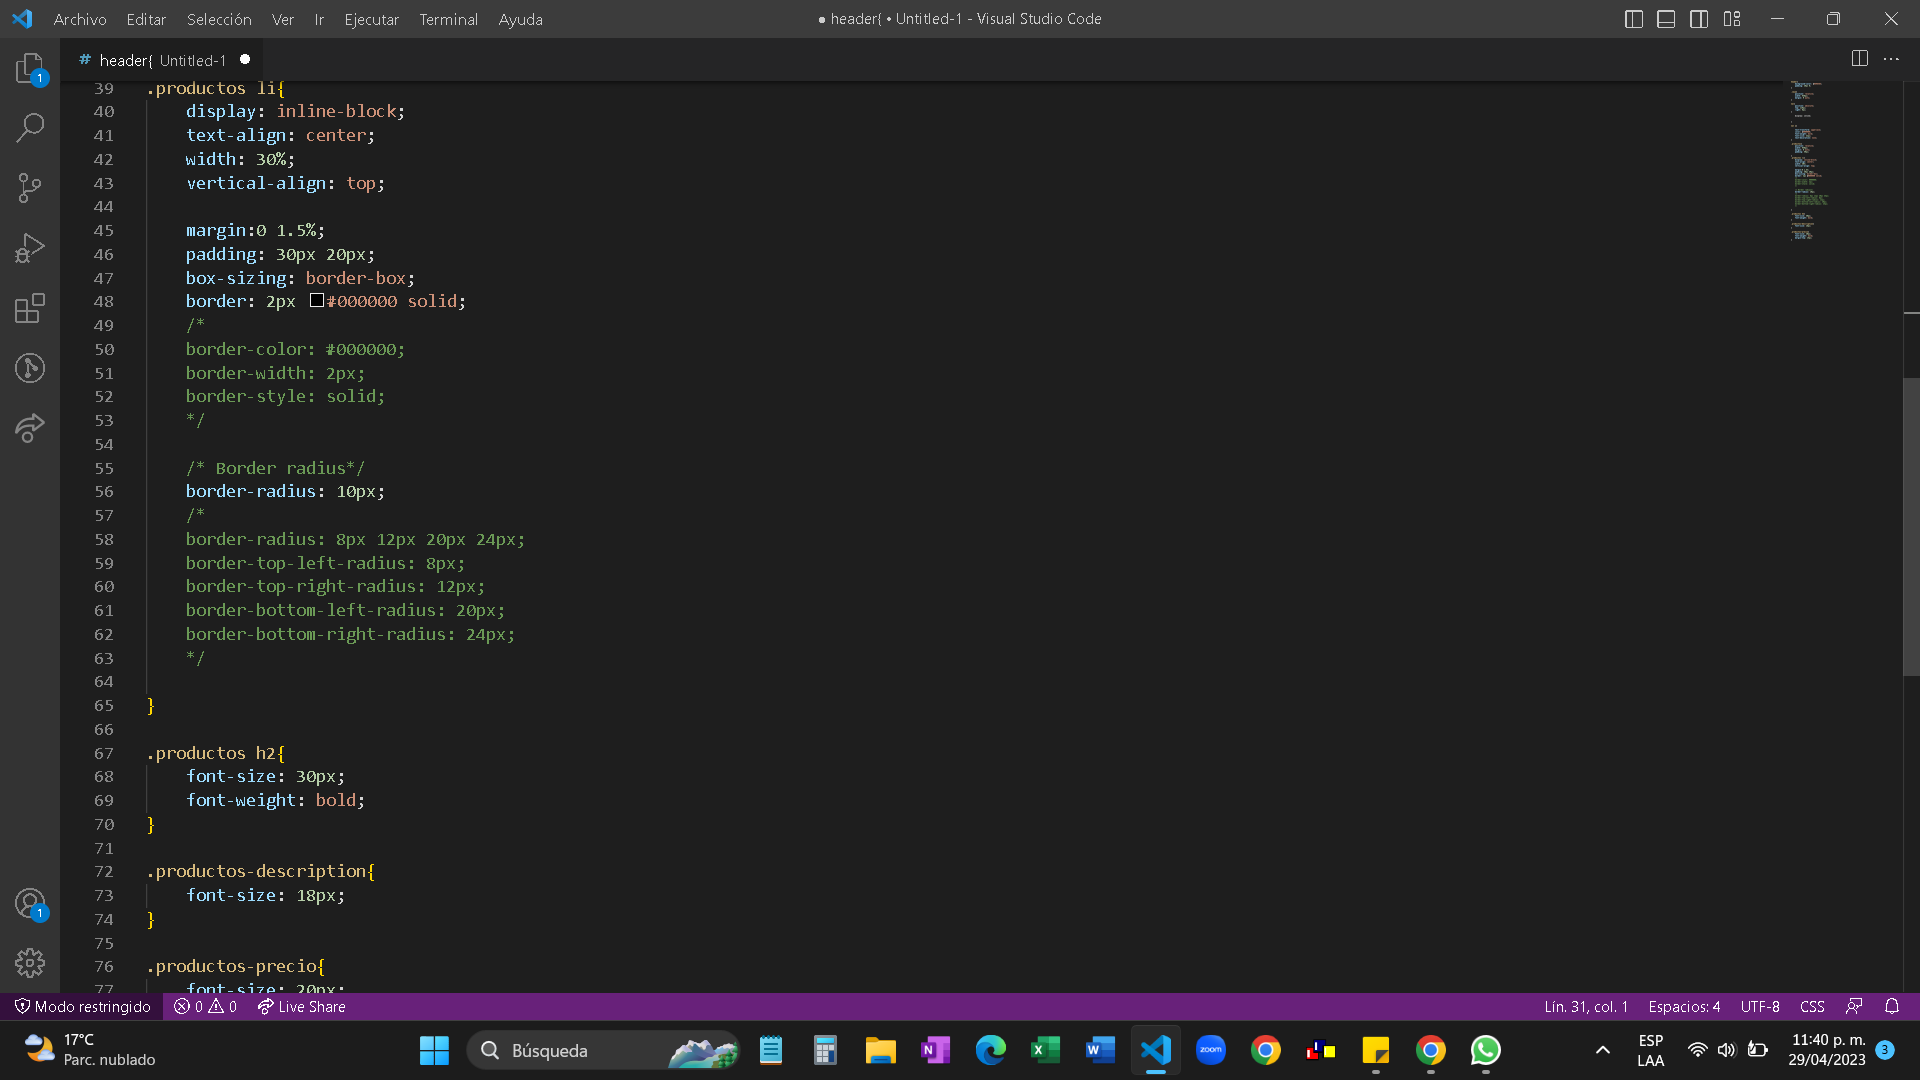The height and width of the screenshot is (1080, 1920).
Task: Open the Search view in activity bar
Action: coord(30,127)
